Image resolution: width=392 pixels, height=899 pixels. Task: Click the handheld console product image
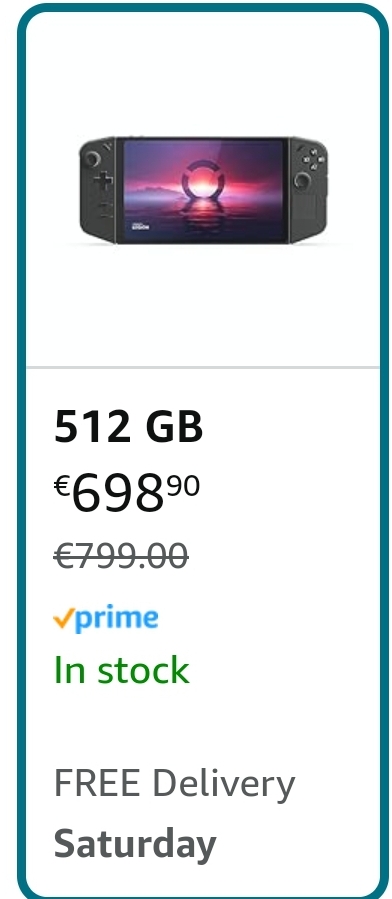[x=203, y=190]
